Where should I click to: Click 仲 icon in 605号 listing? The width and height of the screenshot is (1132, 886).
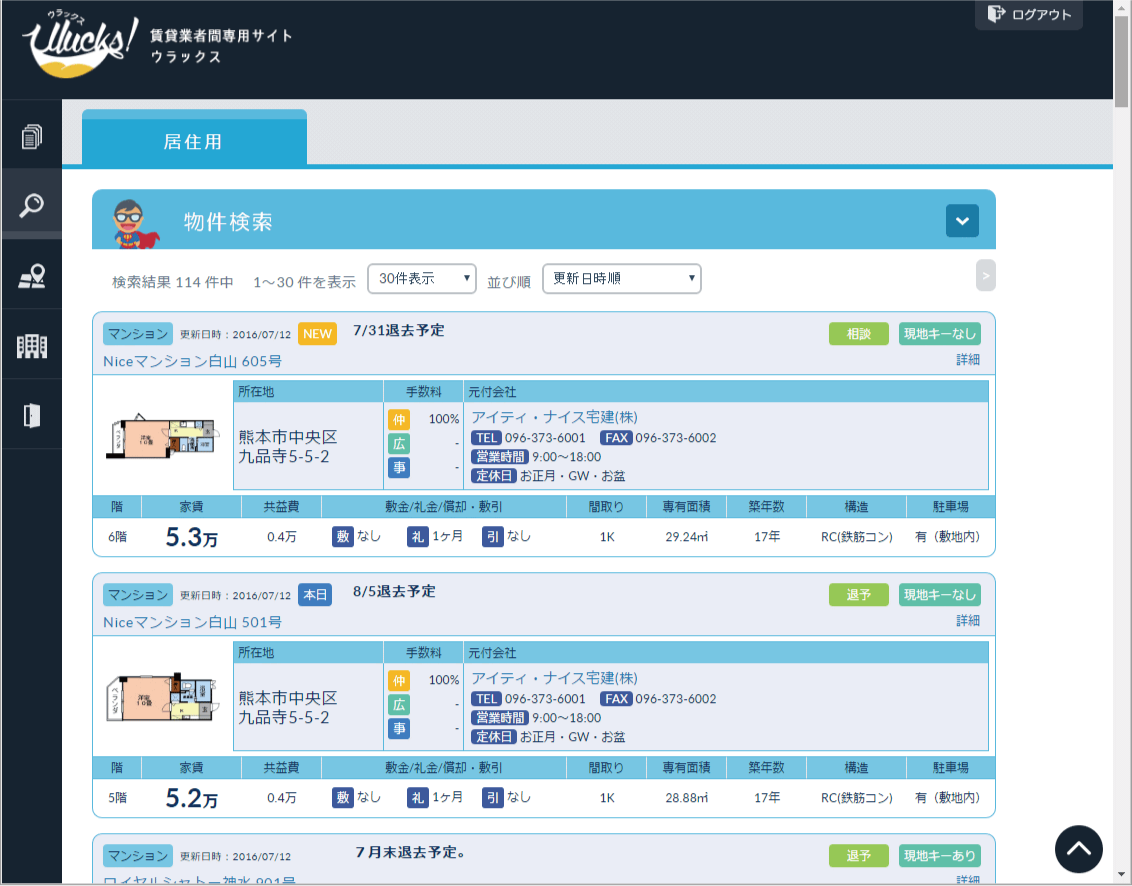pyautogui.click(x=399, y=420)
